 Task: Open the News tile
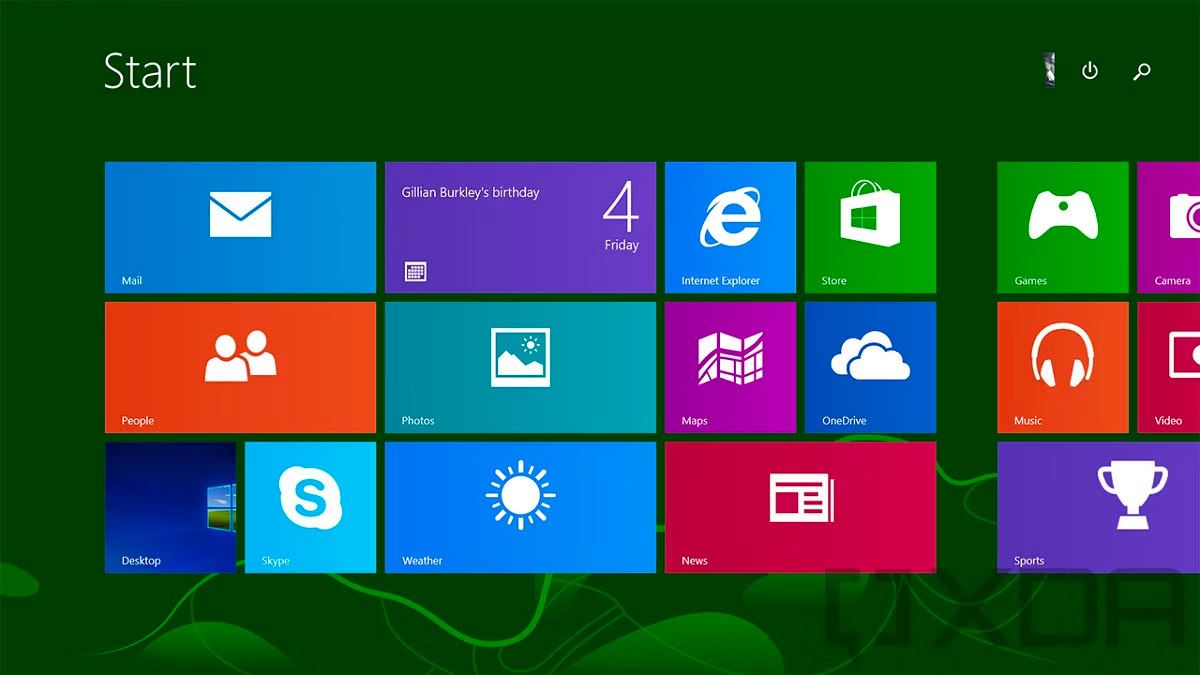click(800, 507)
